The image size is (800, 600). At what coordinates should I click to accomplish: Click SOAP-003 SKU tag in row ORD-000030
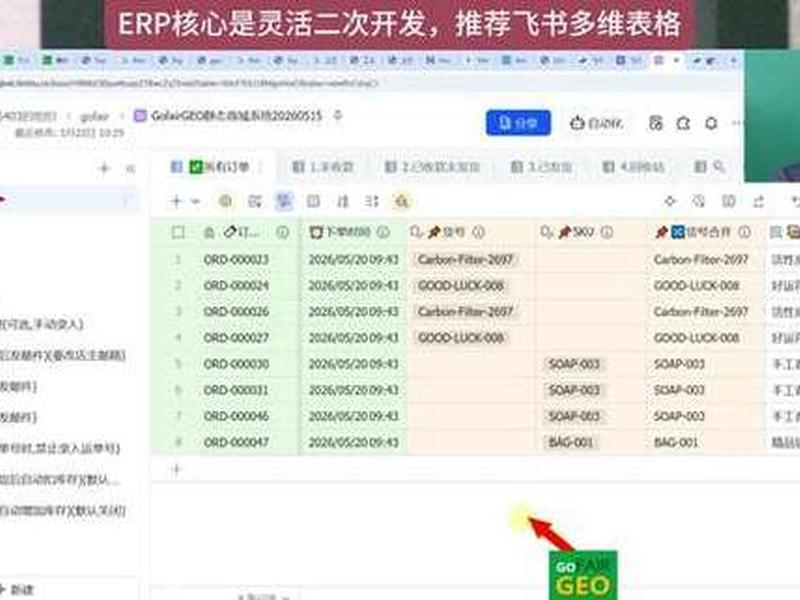(574, 364)
